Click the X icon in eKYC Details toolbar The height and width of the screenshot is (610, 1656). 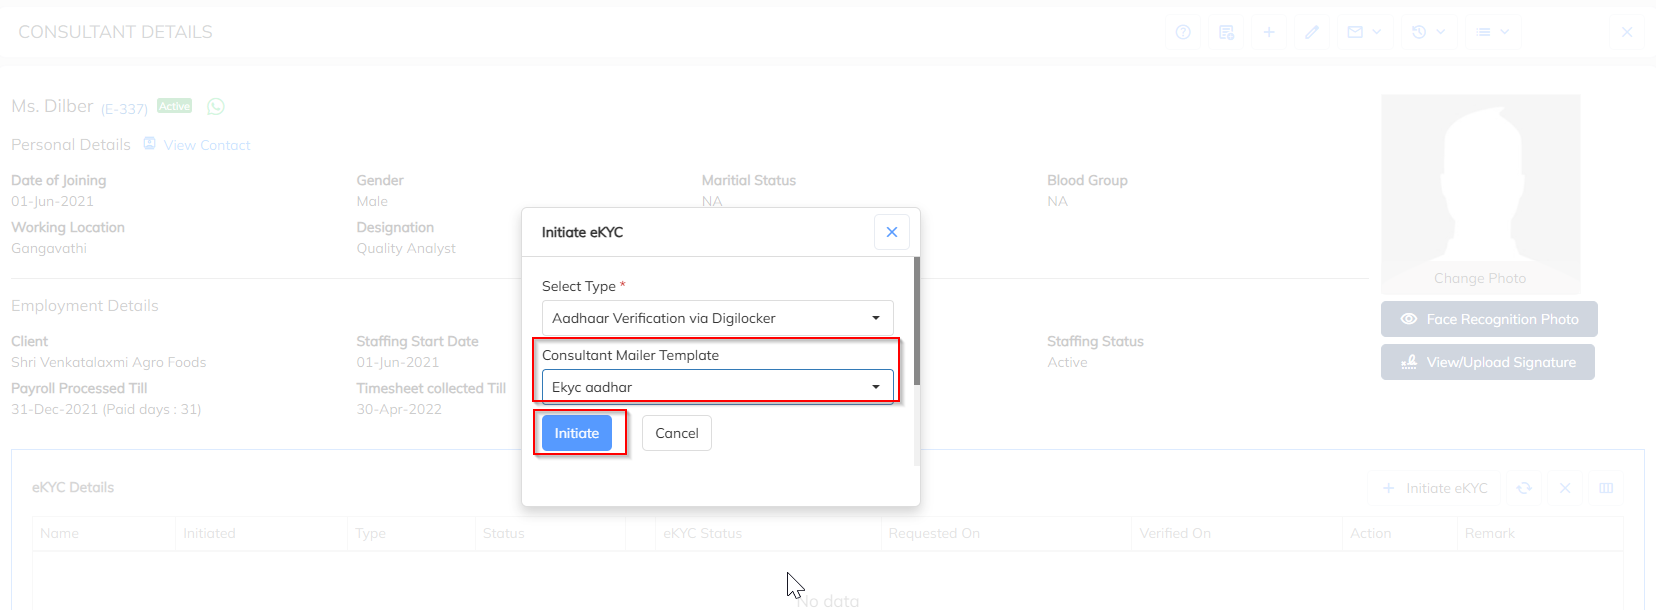[1565, 488]
